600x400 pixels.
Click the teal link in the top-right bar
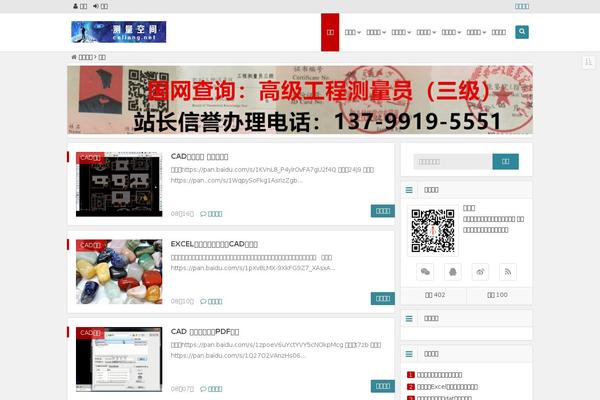[x=522, y=7]
